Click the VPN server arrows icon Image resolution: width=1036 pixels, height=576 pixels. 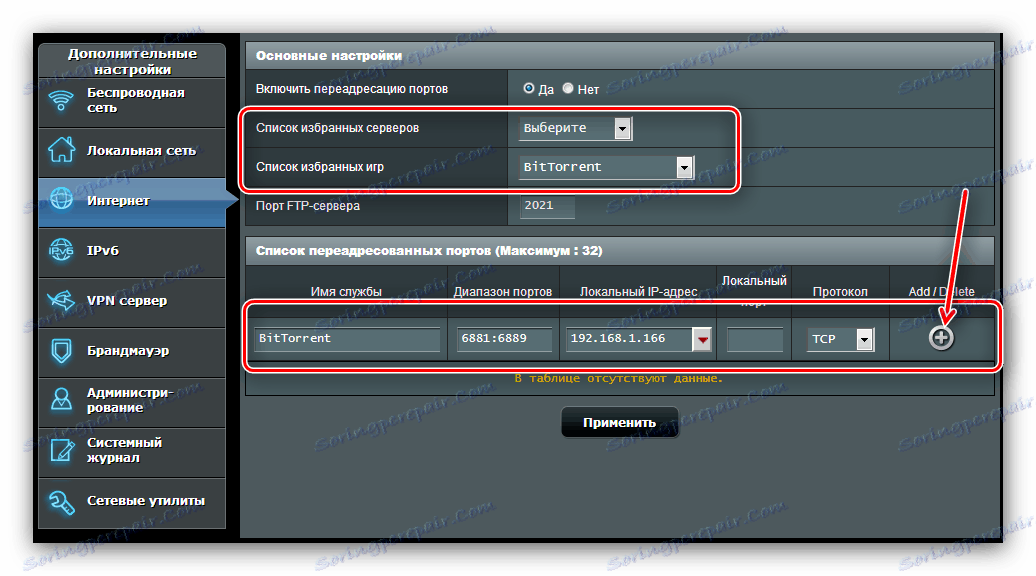coord(61,301)
